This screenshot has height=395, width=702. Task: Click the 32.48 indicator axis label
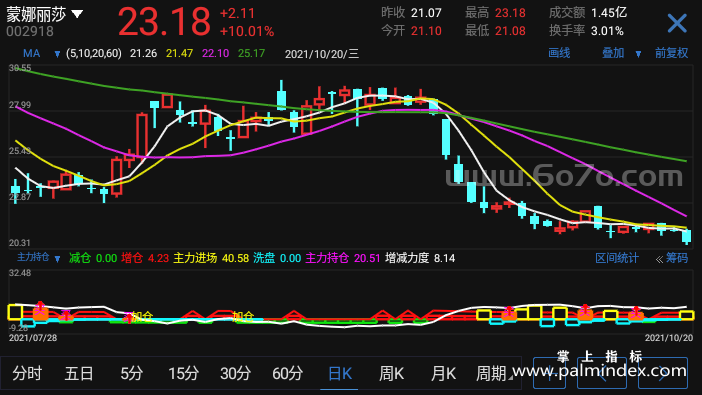[20, 273]
